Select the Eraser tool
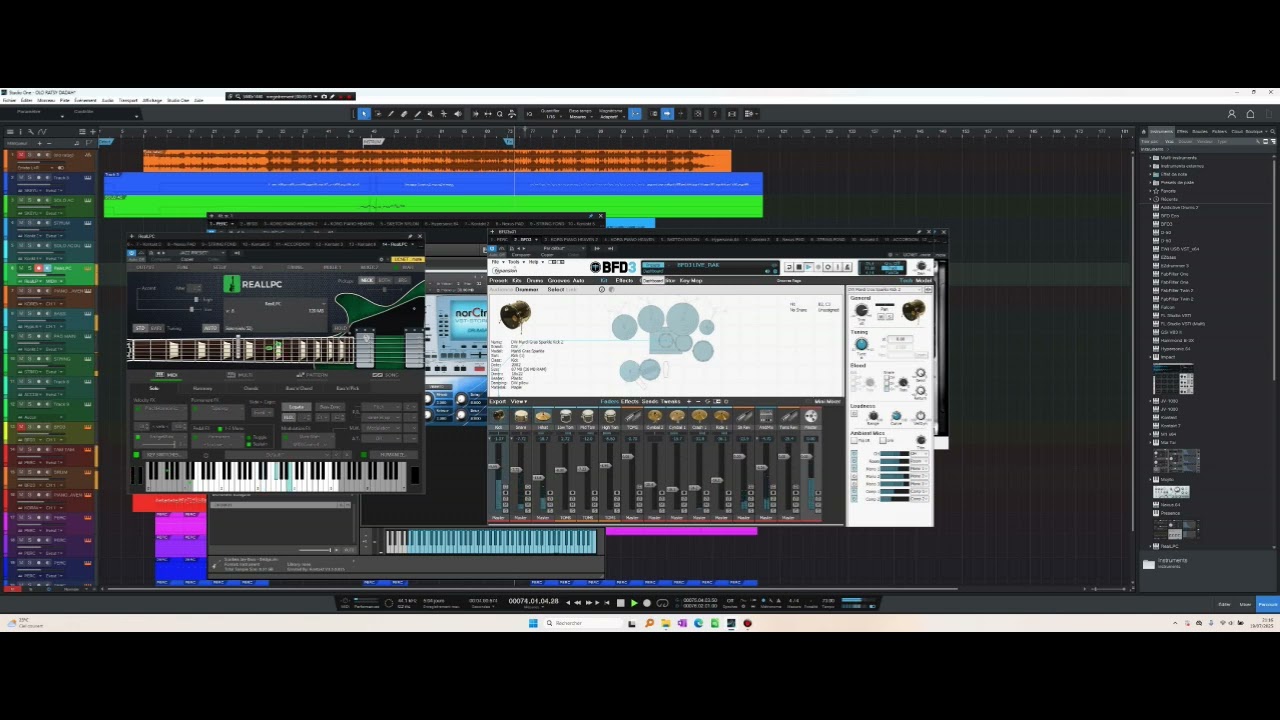Viewport: 1280px width, 720px height. (x=404, y=114)
